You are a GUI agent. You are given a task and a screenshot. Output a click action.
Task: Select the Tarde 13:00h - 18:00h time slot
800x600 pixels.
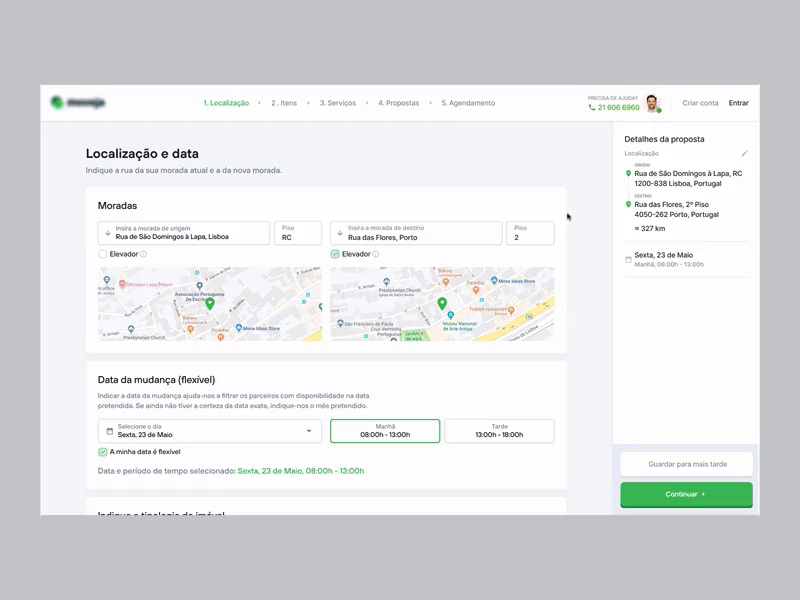(x=499, y=430)
